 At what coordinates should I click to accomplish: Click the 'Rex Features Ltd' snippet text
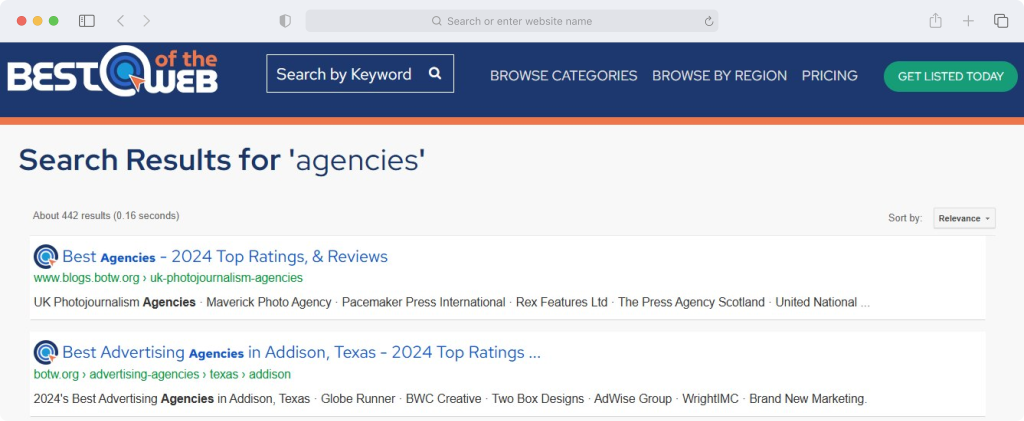pyautogui.click(x=562, y=302)
